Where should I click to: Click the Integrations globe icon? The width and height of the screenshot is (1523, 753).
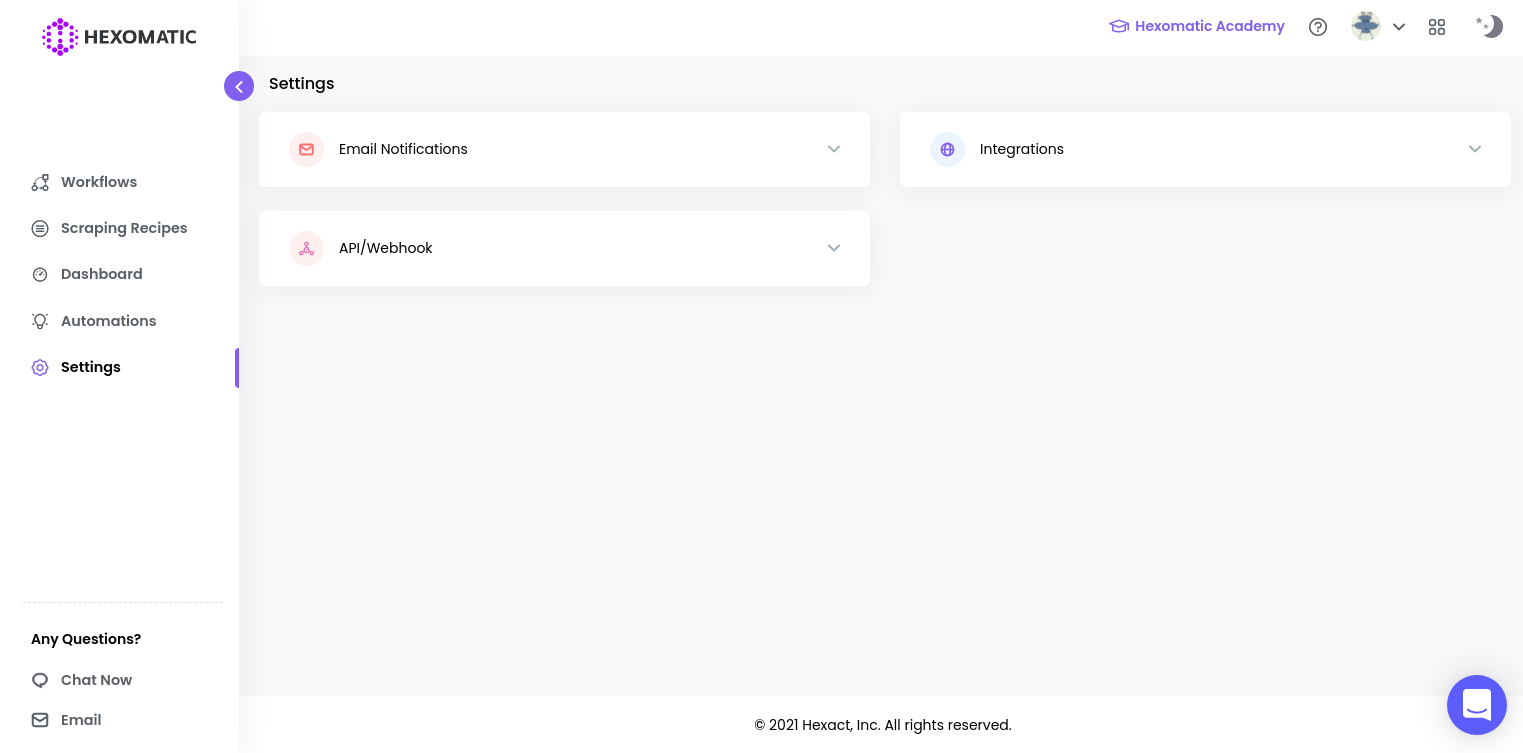[x=947, y=149]
